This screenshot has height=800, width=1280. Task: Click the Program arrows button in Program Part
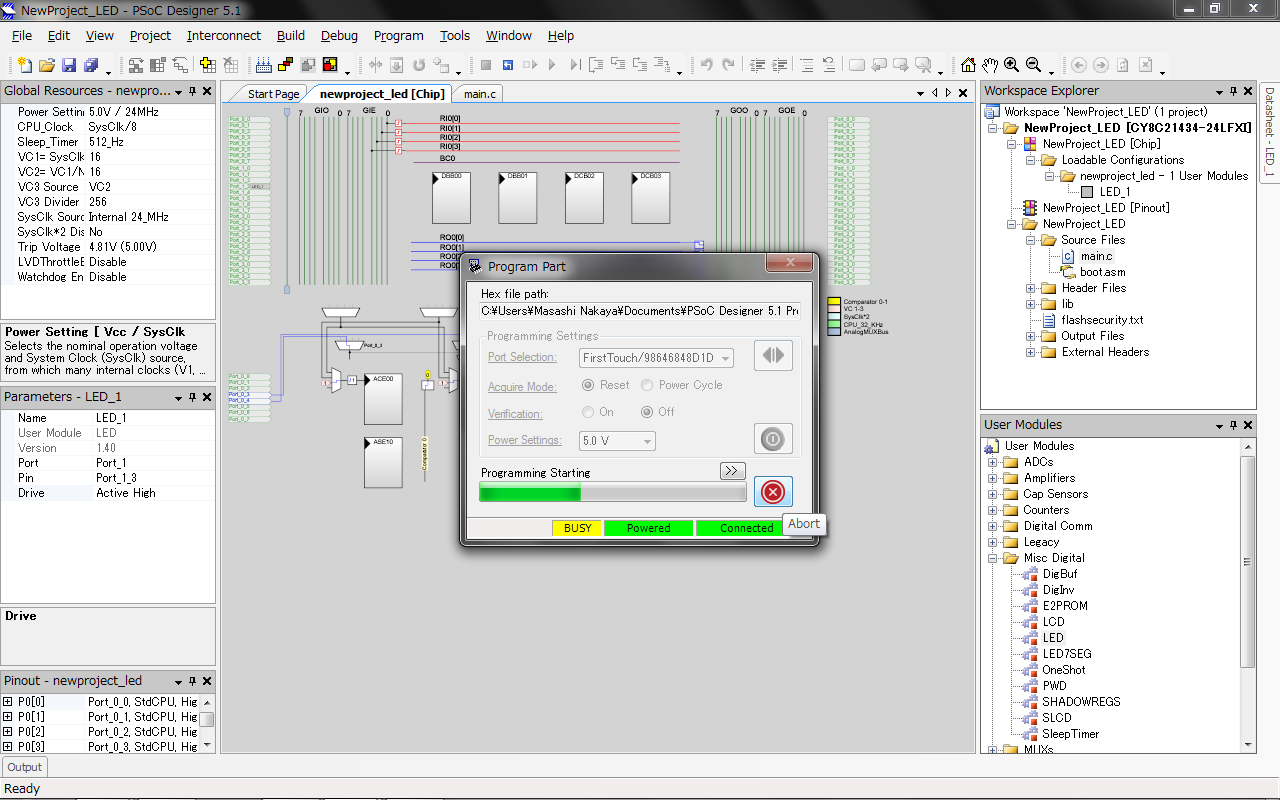773,355
